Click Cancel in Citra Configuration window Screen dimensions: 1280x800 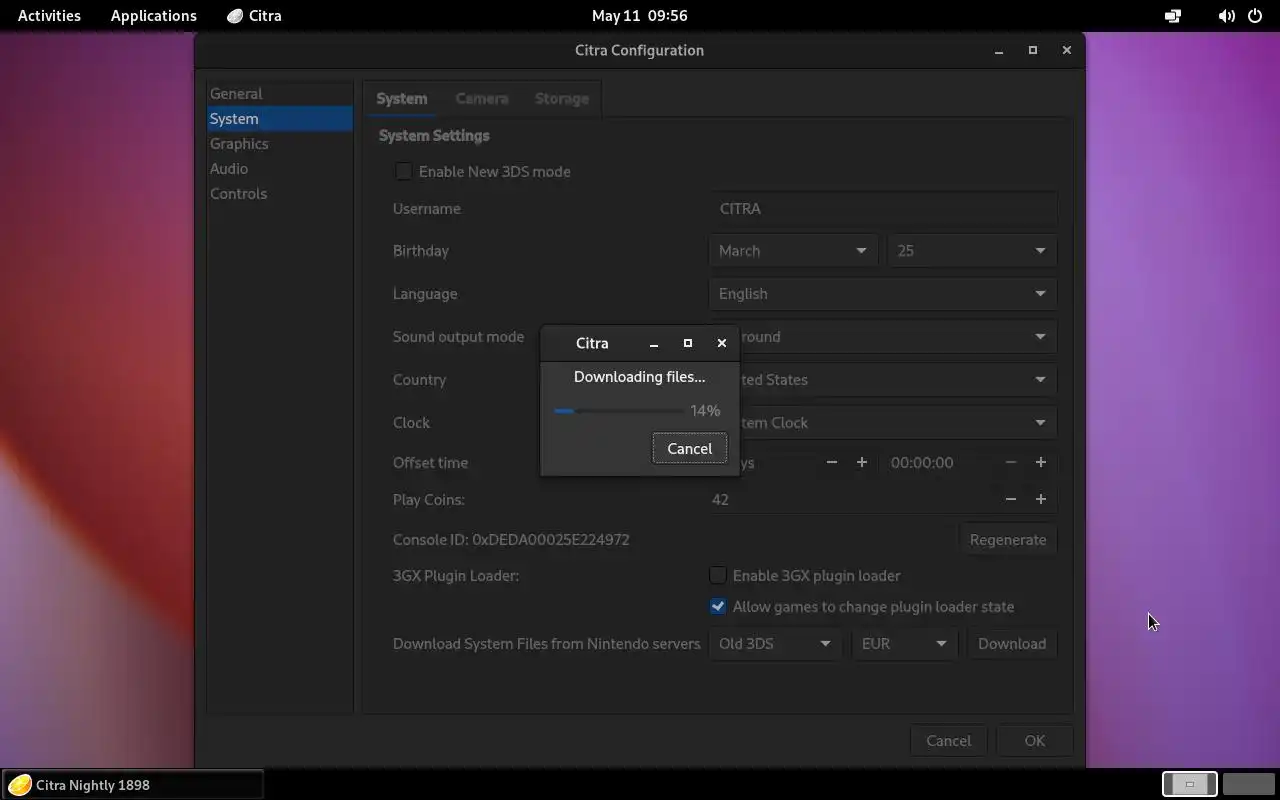click(x=948, y=741)
